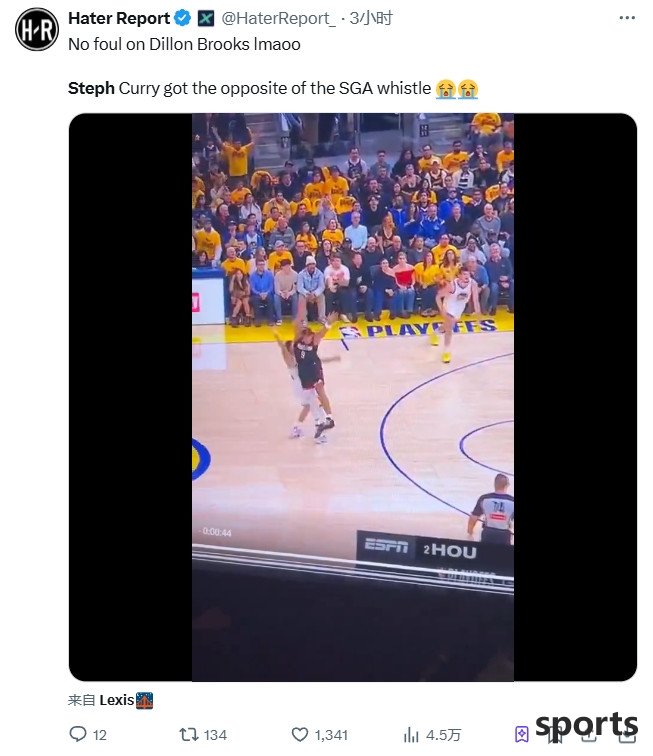The image size is (653, 756).
Task: Click the X affiliate badge beside the name
Action: point(206,18)
